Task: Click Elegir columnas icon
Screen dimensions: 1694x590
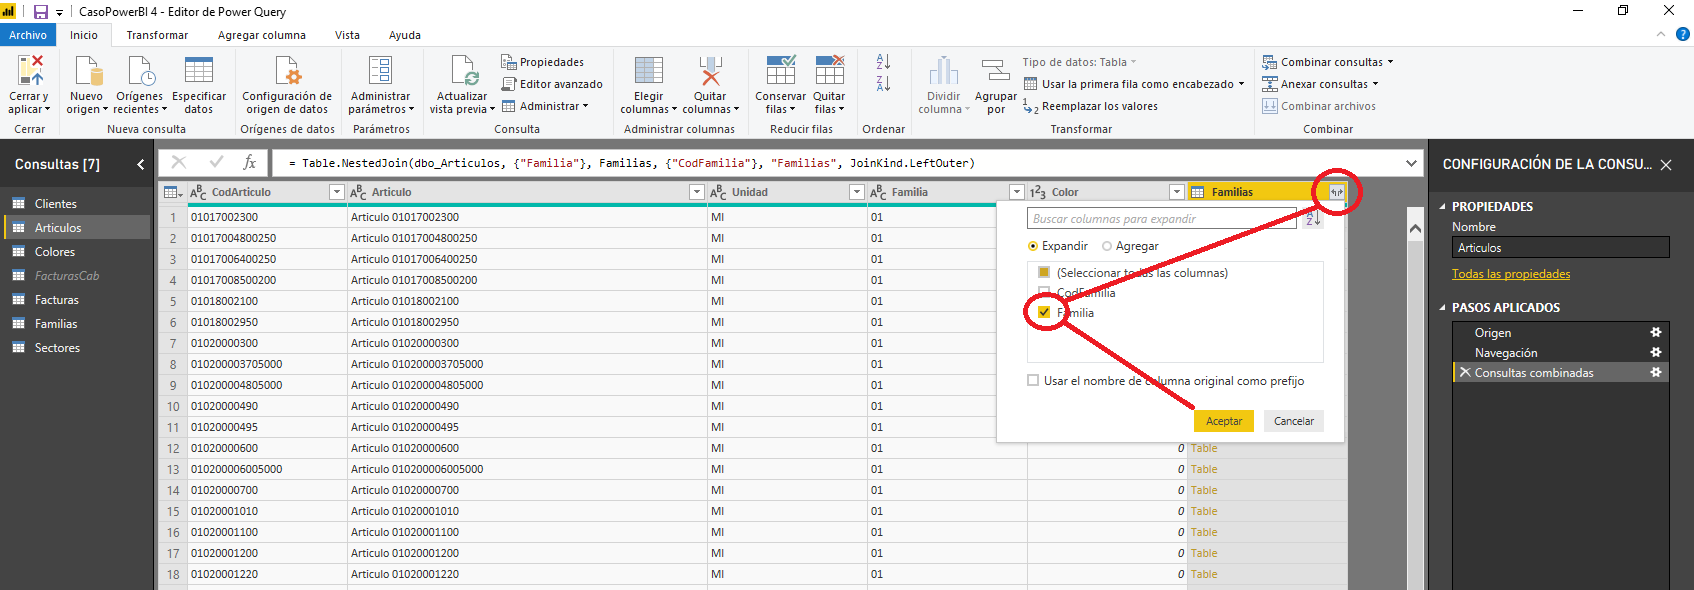Action: 648,72
